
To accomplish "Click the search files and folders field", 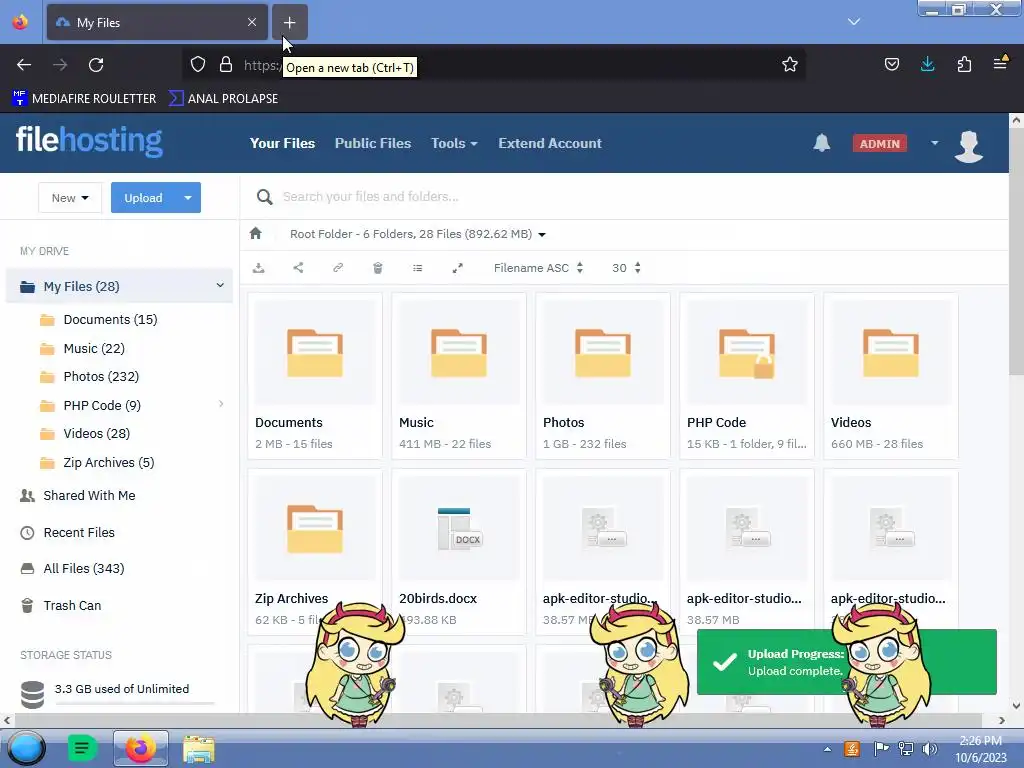I will (x=624, y=197).
